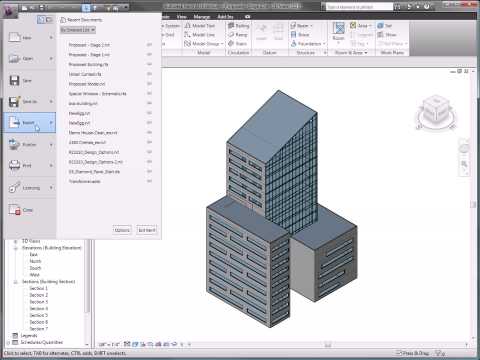The width and height of the screenshot is (480, 360).
Task: Pin the Proposed Model.rvt recent document
Action: 149,84
